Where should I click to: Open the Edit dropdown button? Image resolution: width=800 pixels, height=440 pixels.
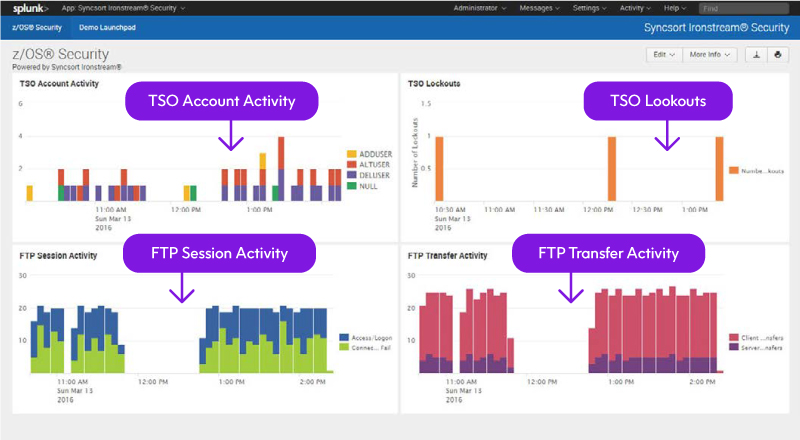(664, 55)
